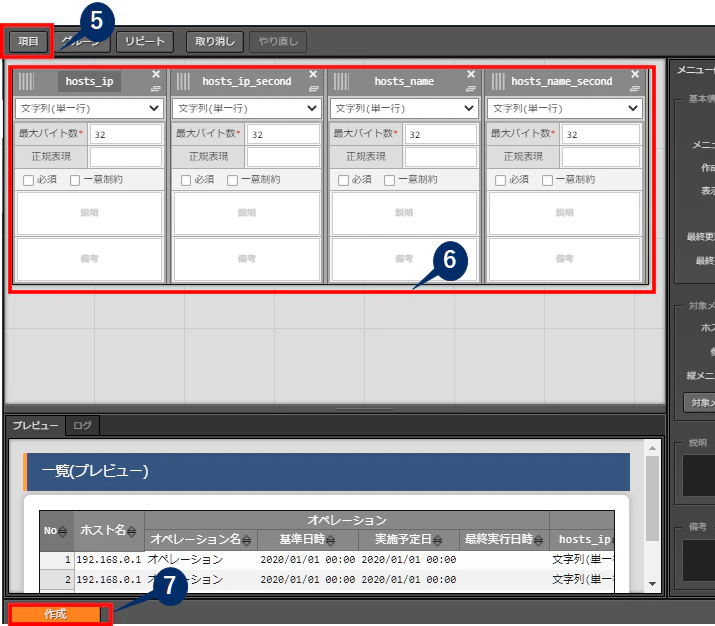Click the 正規表現 field of hosts_name
715x626 pixels.
click(440, 157)
